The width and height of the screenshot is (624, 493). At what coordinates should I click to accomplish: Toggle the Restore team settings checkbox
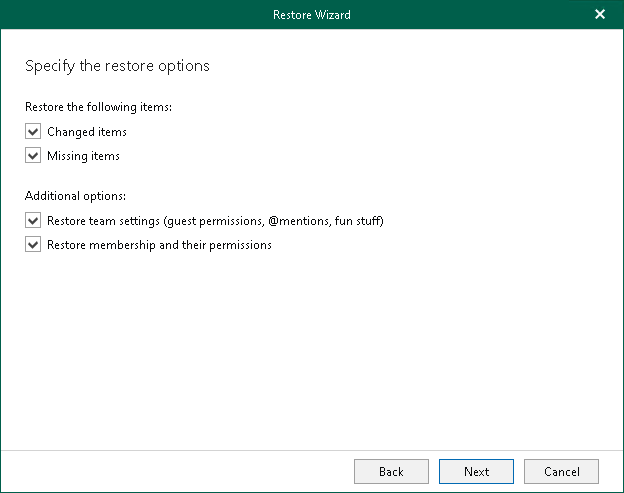coord(34,220)
